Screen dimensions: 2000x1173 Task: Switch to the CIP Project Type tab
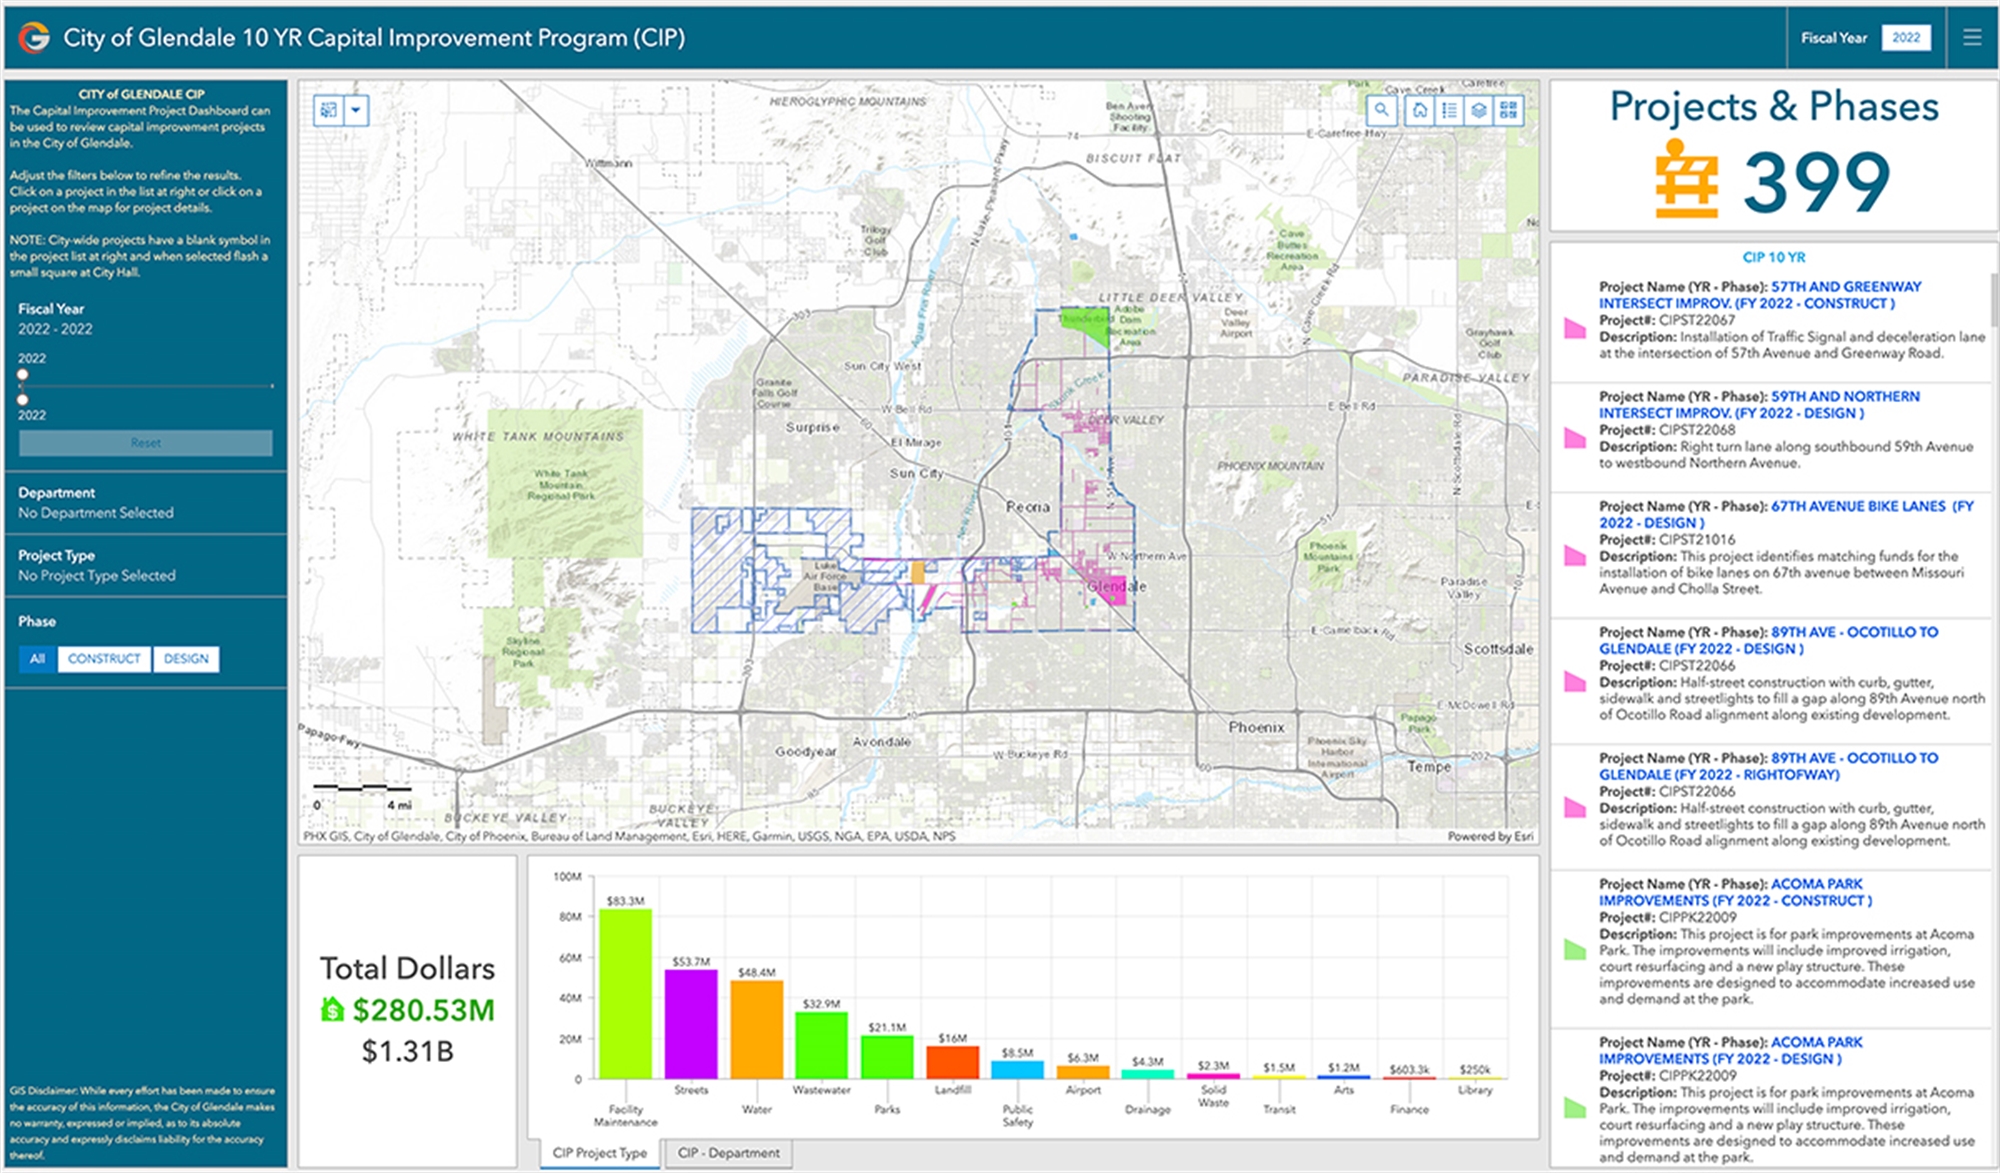599,1153
